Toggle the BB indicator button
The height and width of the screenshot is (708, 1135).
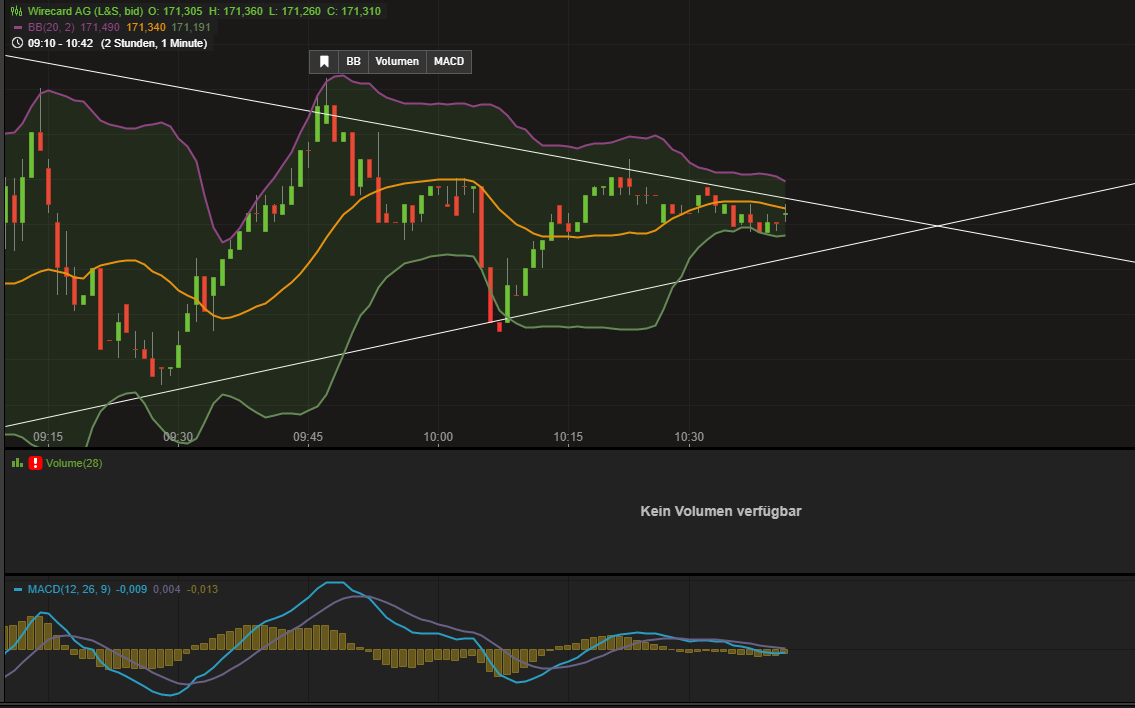tap(353, 62)
